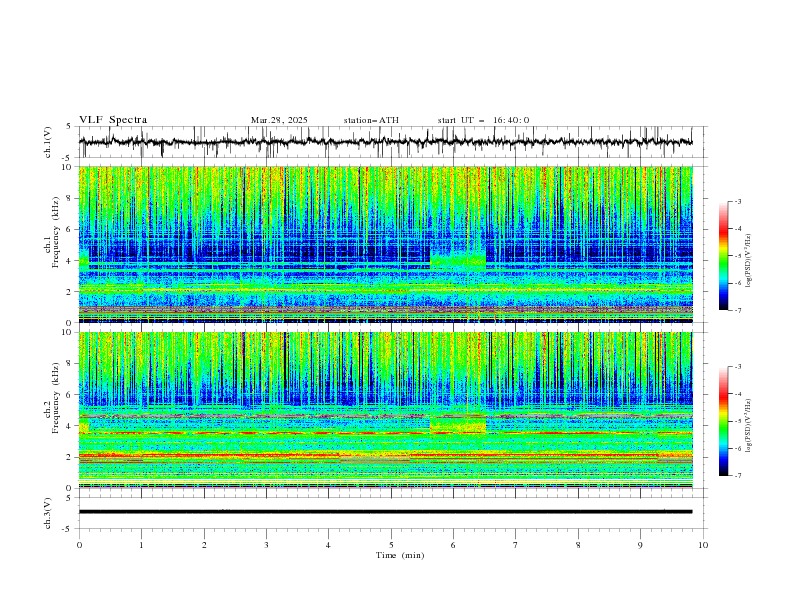Click the "10" kHz tick of ch.1 spectrogram
Viewport: 792px width, 612px height.
pyautogui.click(x=68, y=167)
